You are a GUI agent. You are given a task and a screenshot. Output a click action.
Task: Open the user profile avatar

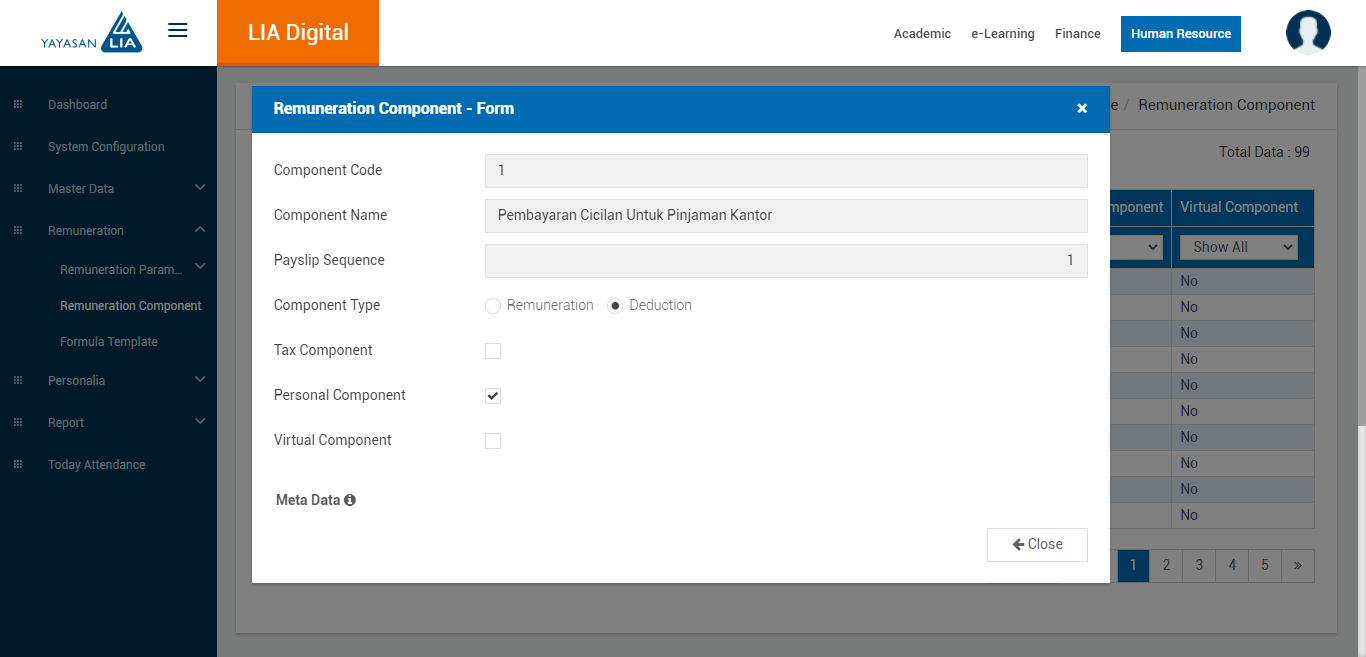[x=1308, y=33]
